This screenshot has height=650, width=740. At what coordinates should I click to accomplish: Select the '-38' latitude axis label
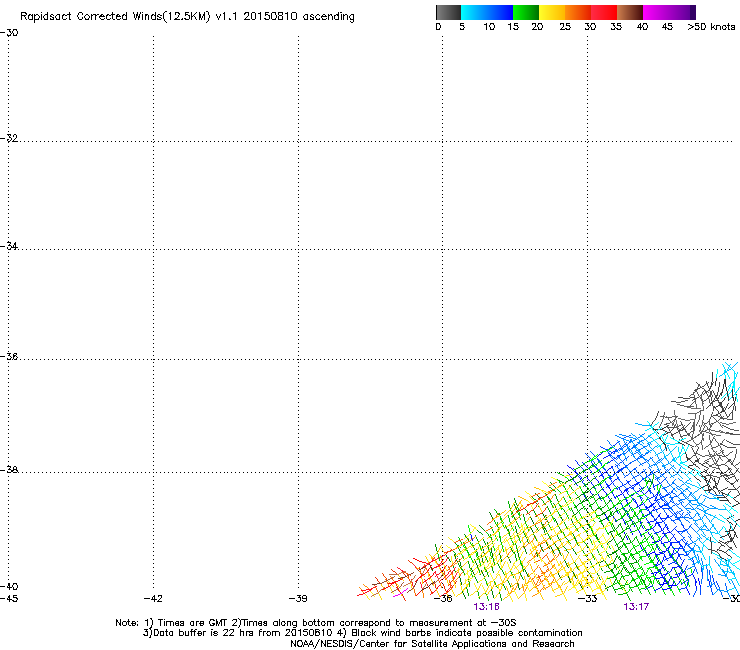(9, 470)
